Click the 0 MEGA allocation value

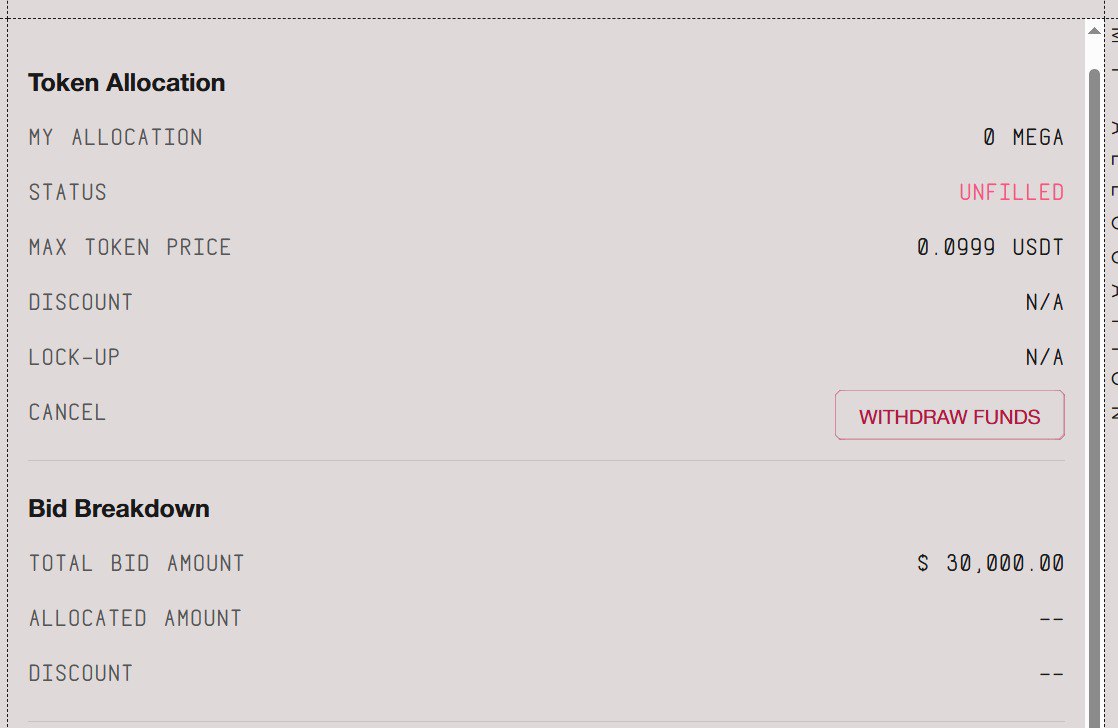tap(1023, 137)
